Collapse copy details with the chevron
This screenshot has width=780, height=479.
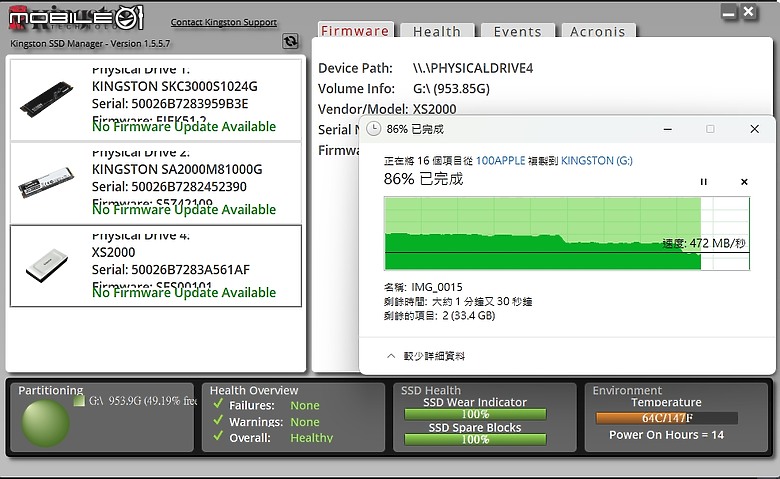click(x=391, y=356)
